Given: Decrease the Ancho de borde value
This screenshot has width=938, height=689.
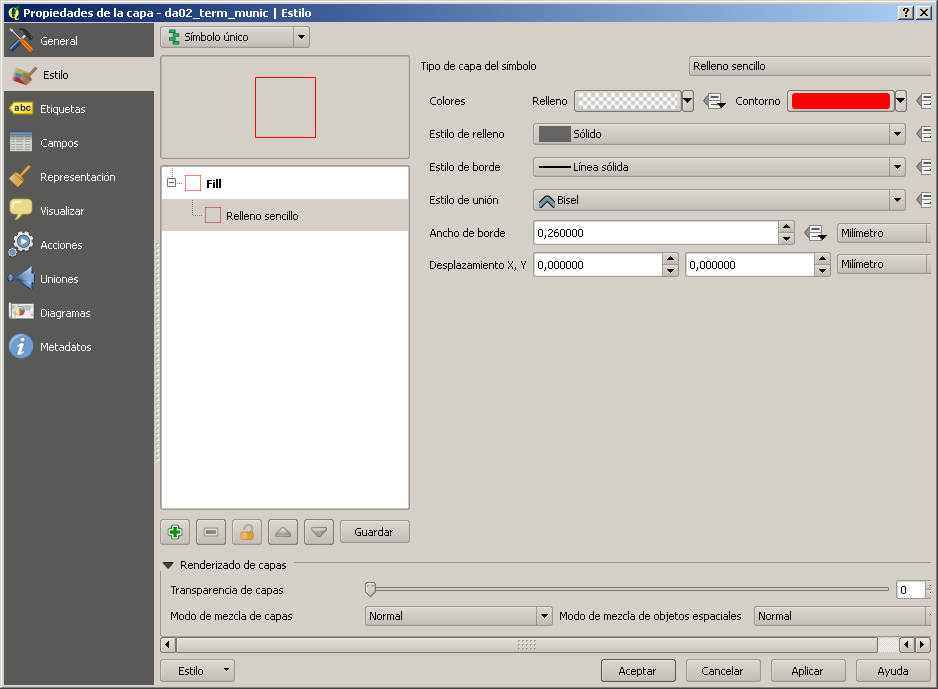Looking at the screenshot, I should click(x=787, y=239).
